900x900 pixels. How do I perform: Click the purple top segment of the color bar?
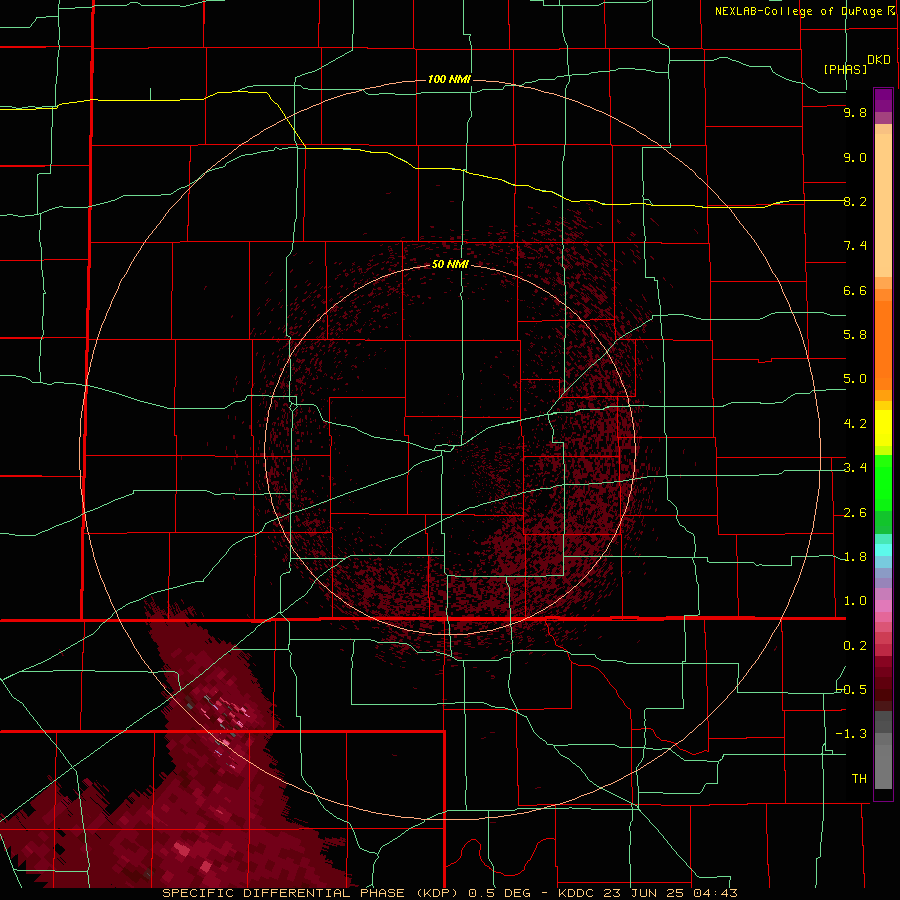[x=883, y=100]
